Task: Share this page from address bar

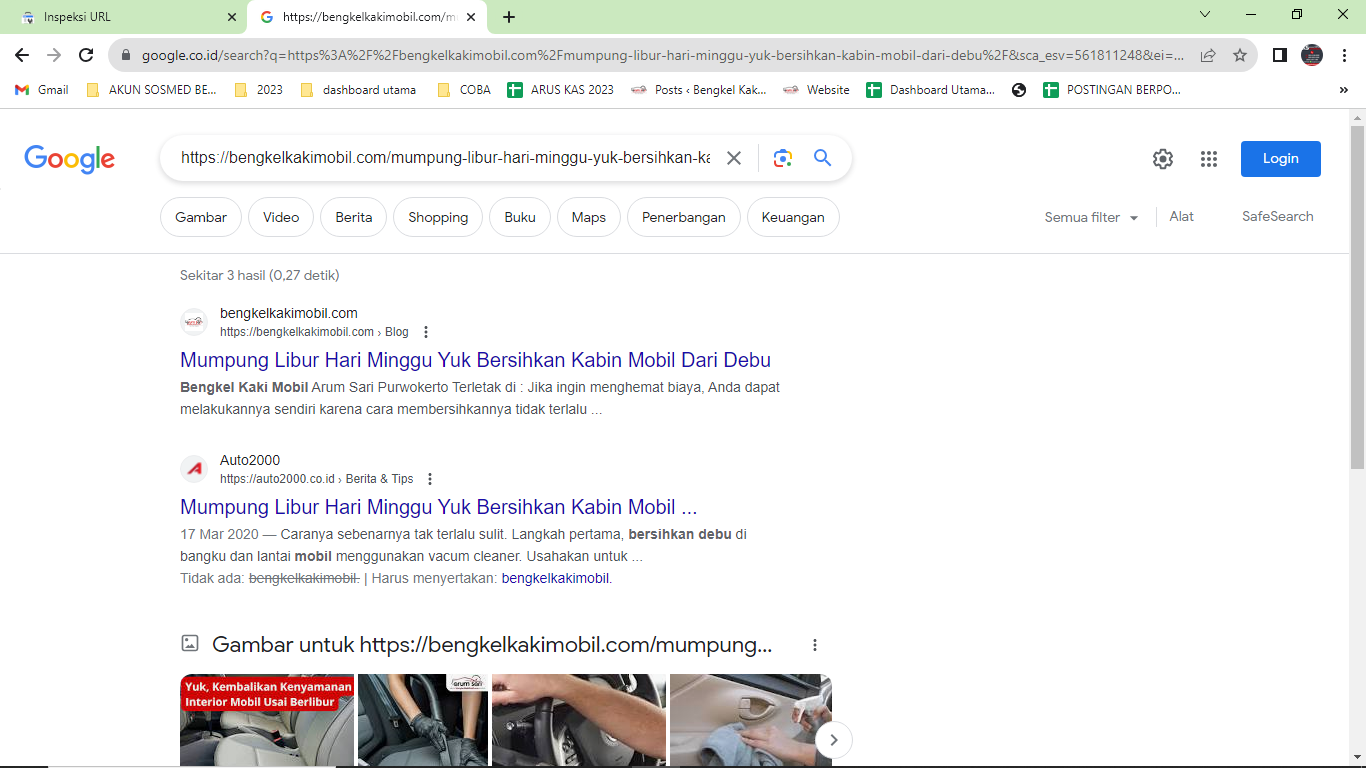Action: pos(1208,56)
